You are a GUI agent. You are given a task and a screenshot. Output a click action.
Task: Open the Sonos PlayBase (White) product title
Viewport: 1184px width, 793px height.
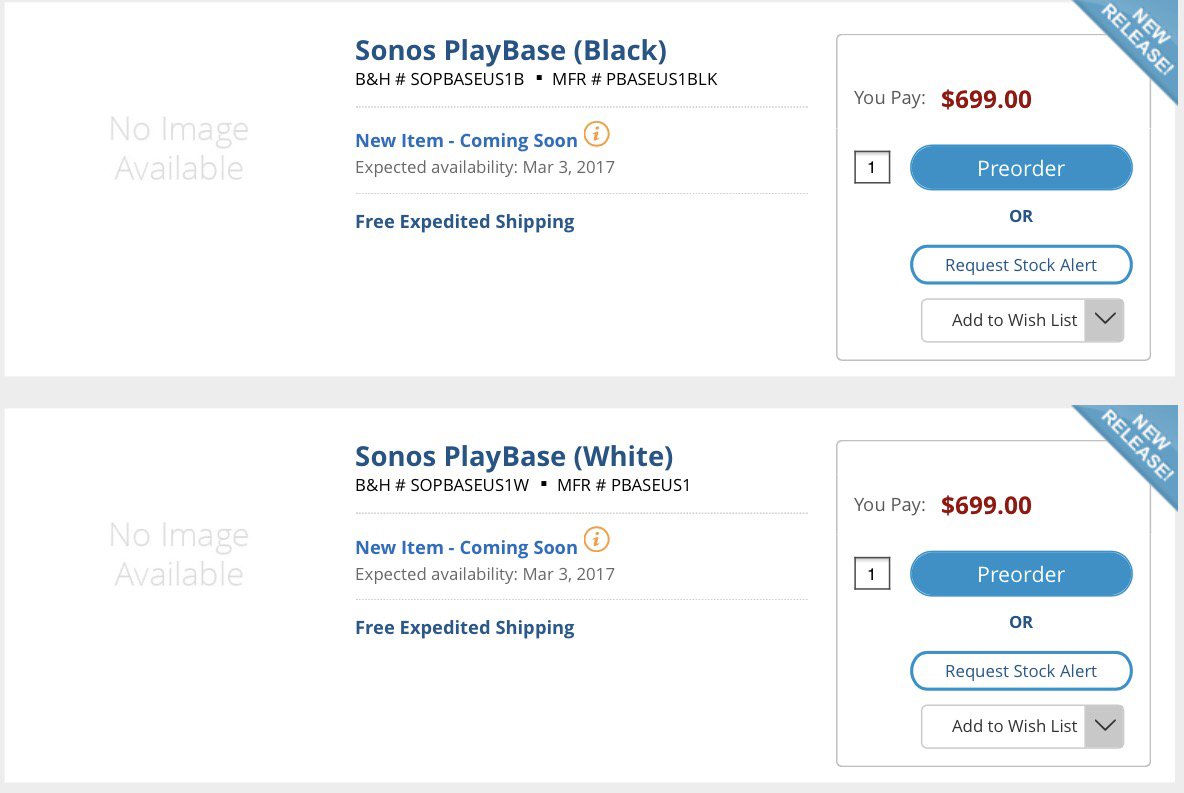tap(514, 457)
